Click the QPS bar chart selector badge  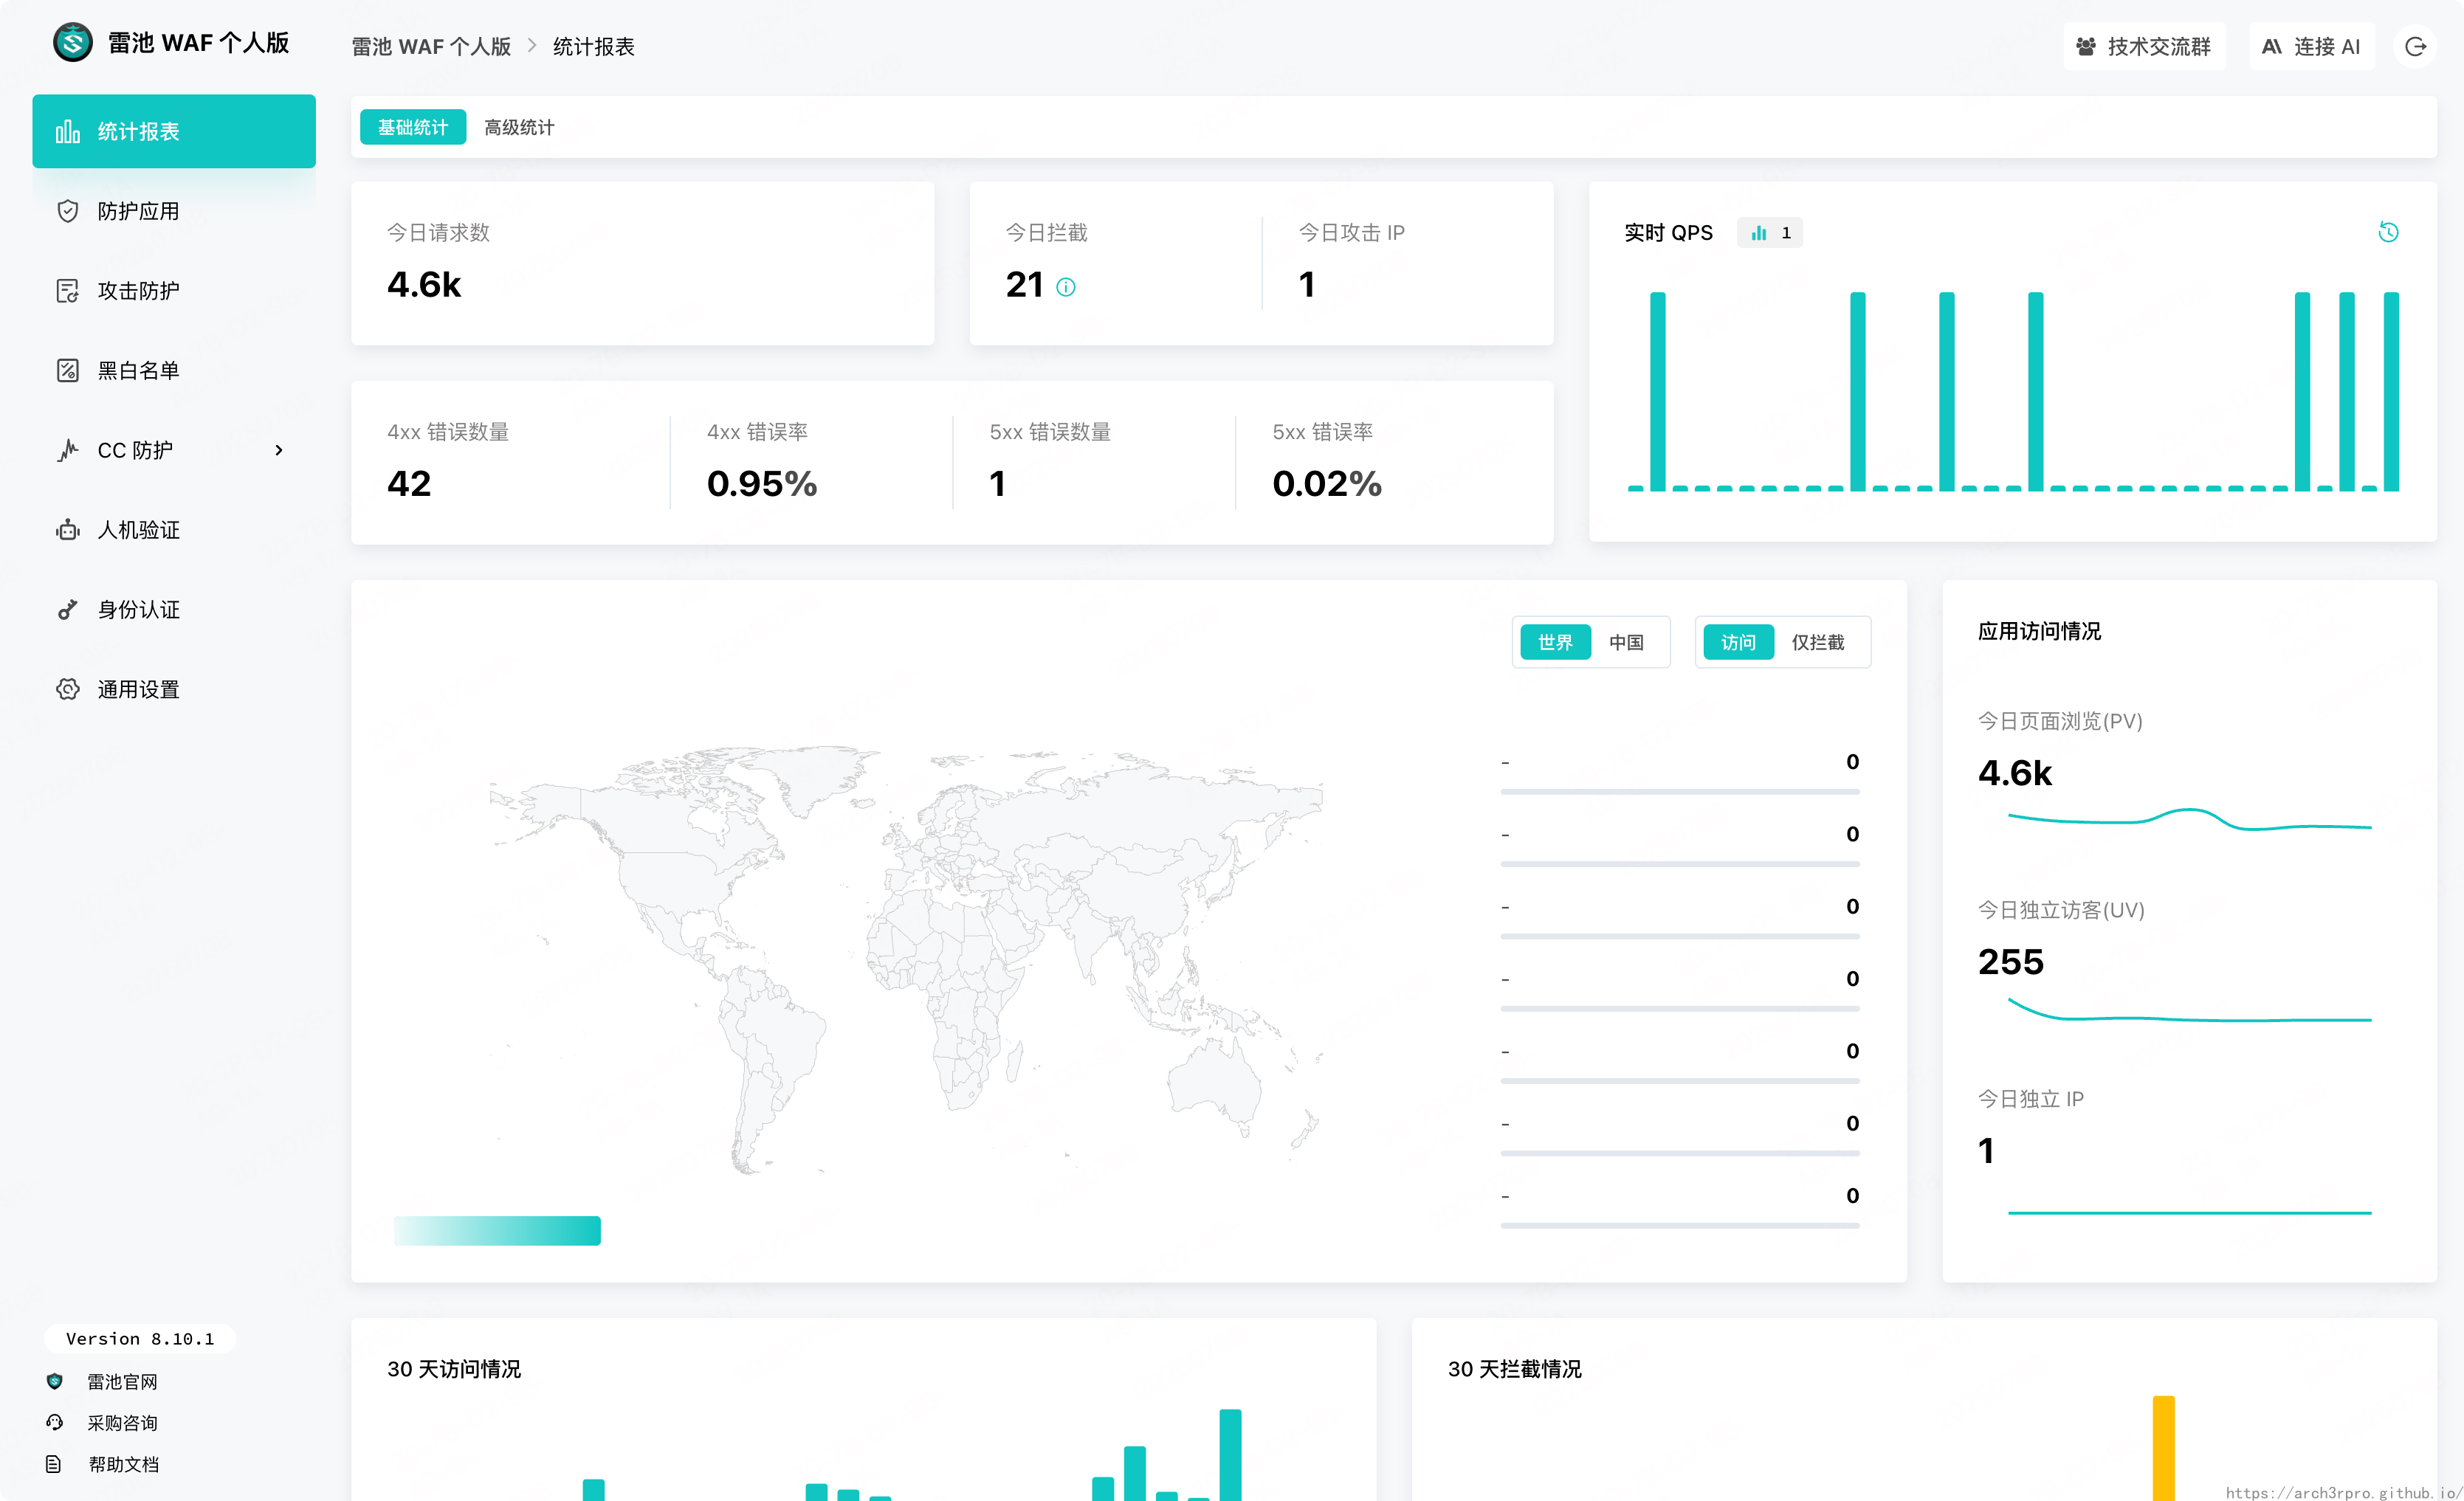coord(1769,233)
